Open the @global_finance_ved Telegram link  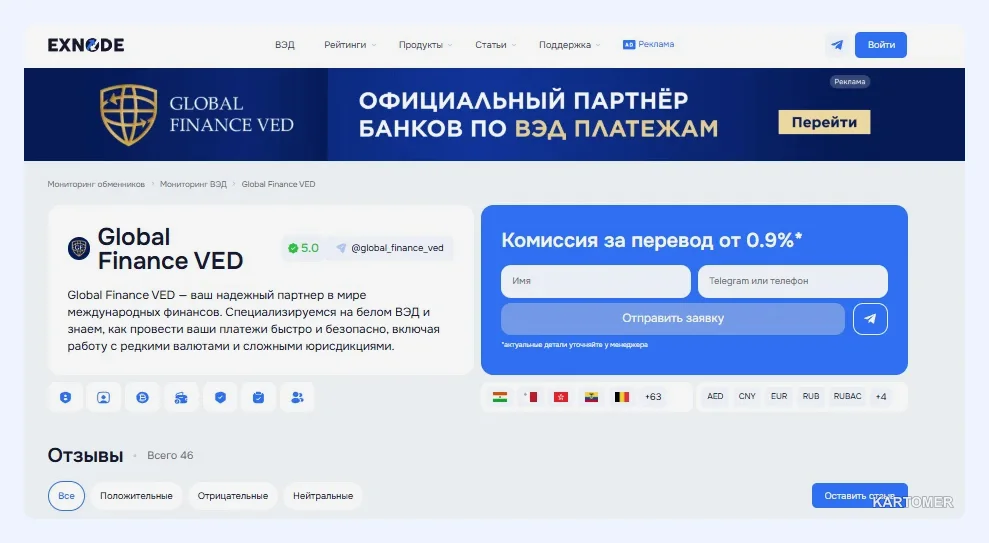pyautogui.click(x=391, y=248)
